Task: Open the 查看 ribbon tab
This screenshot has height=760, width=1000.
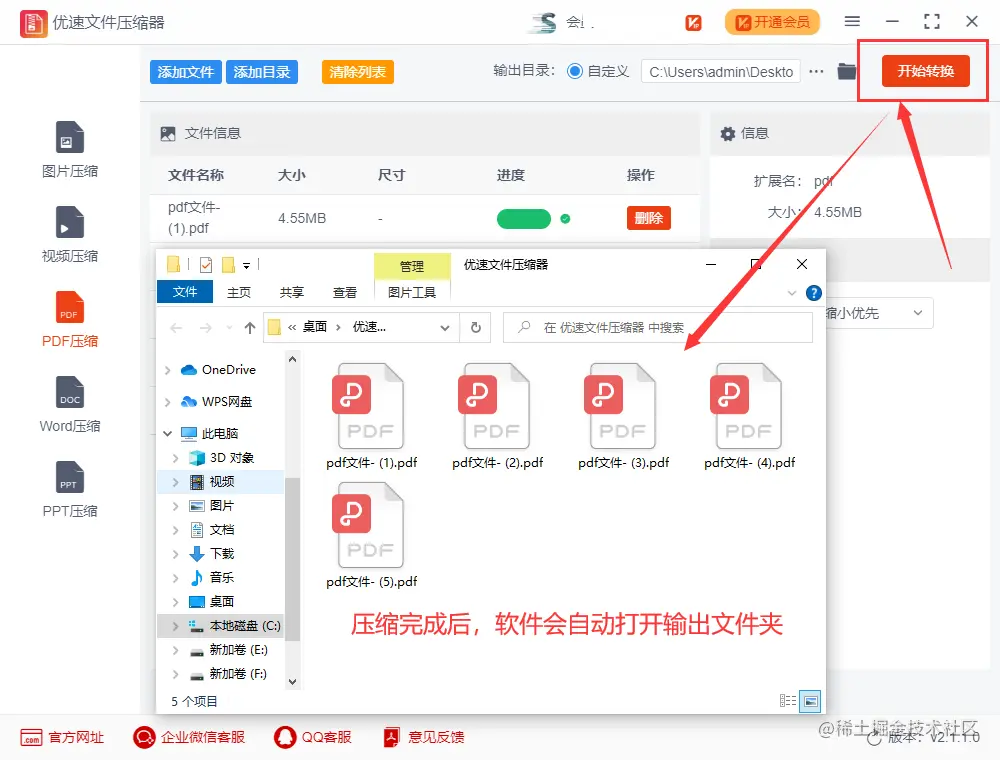Action: 345,292
